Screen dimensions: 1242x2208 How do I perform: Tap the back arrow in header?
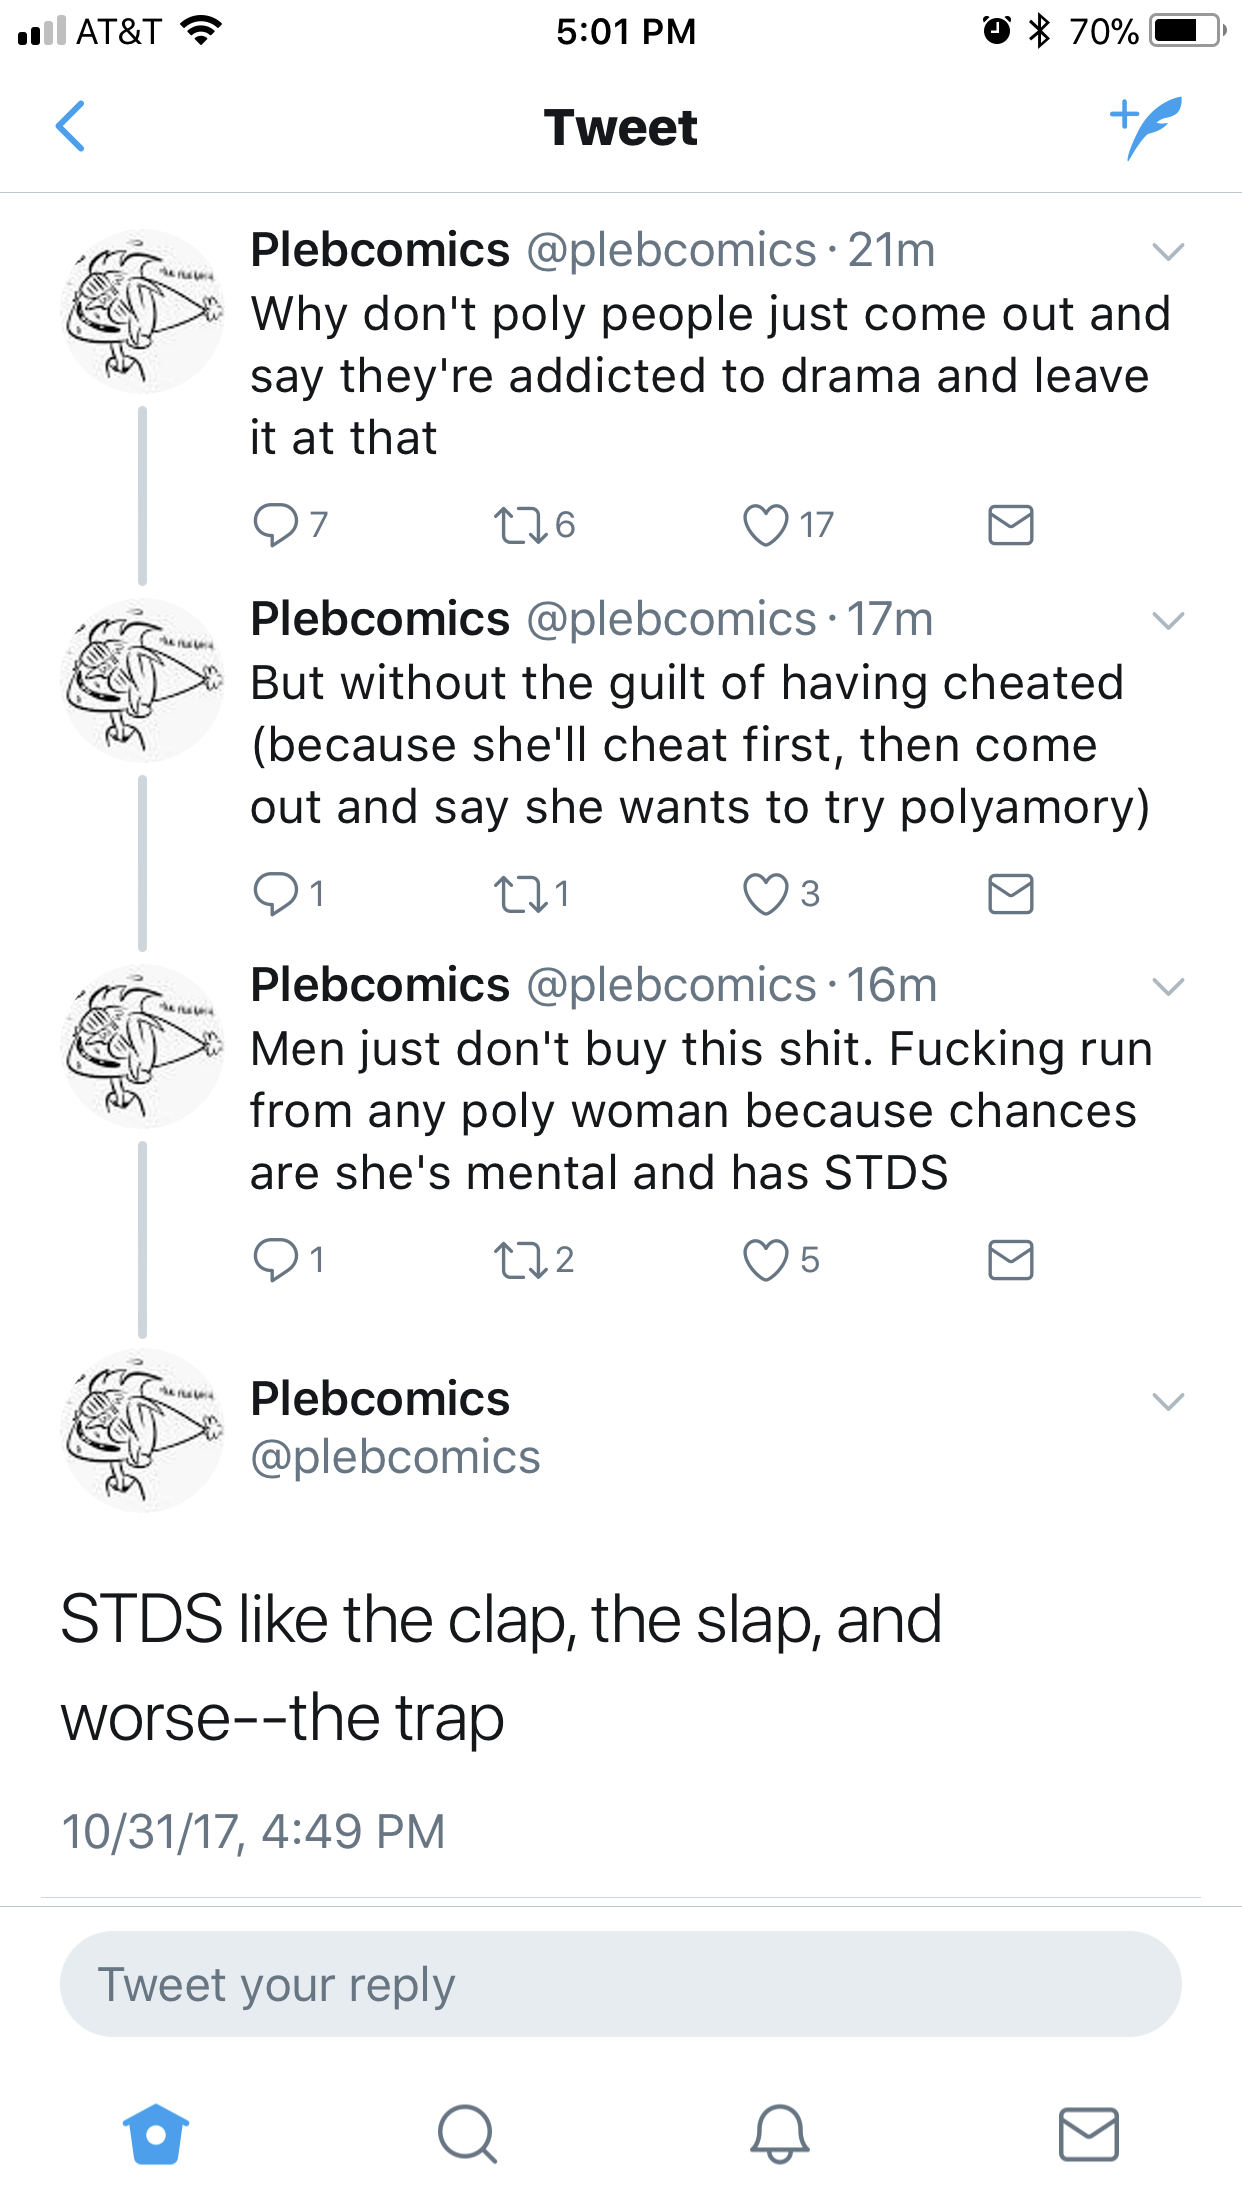pos(70,127)
